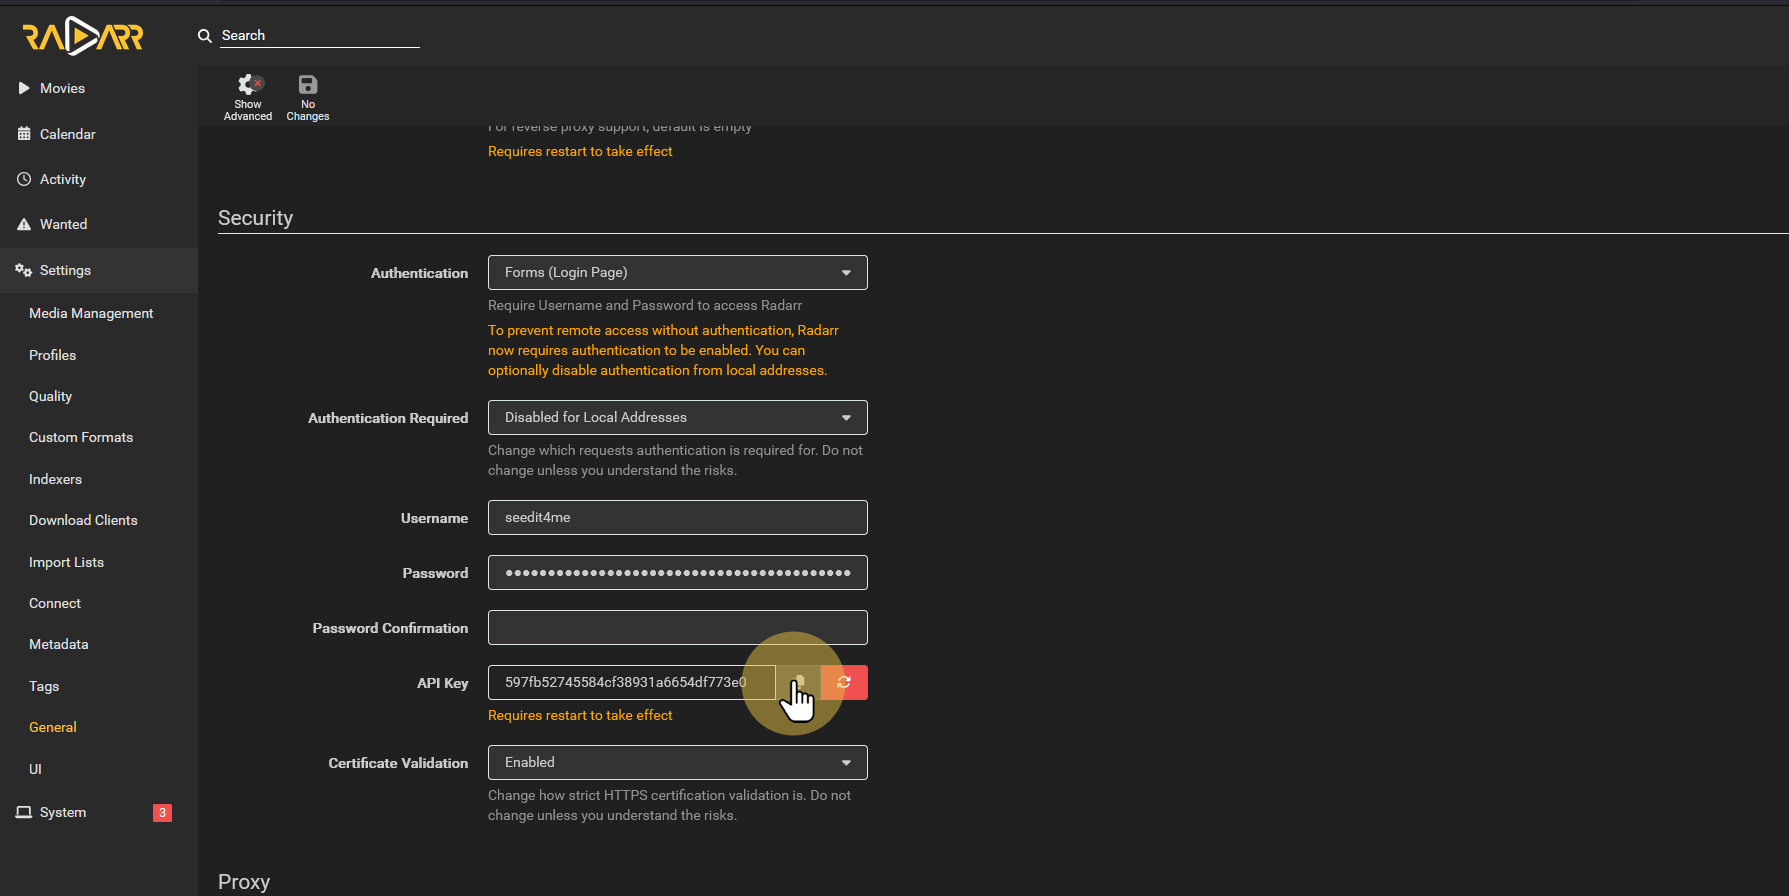Viewport: 1789px width, 896px height.
Task: Click 'Requires restart to take effect' under API Key
Action: pos(580,715)
